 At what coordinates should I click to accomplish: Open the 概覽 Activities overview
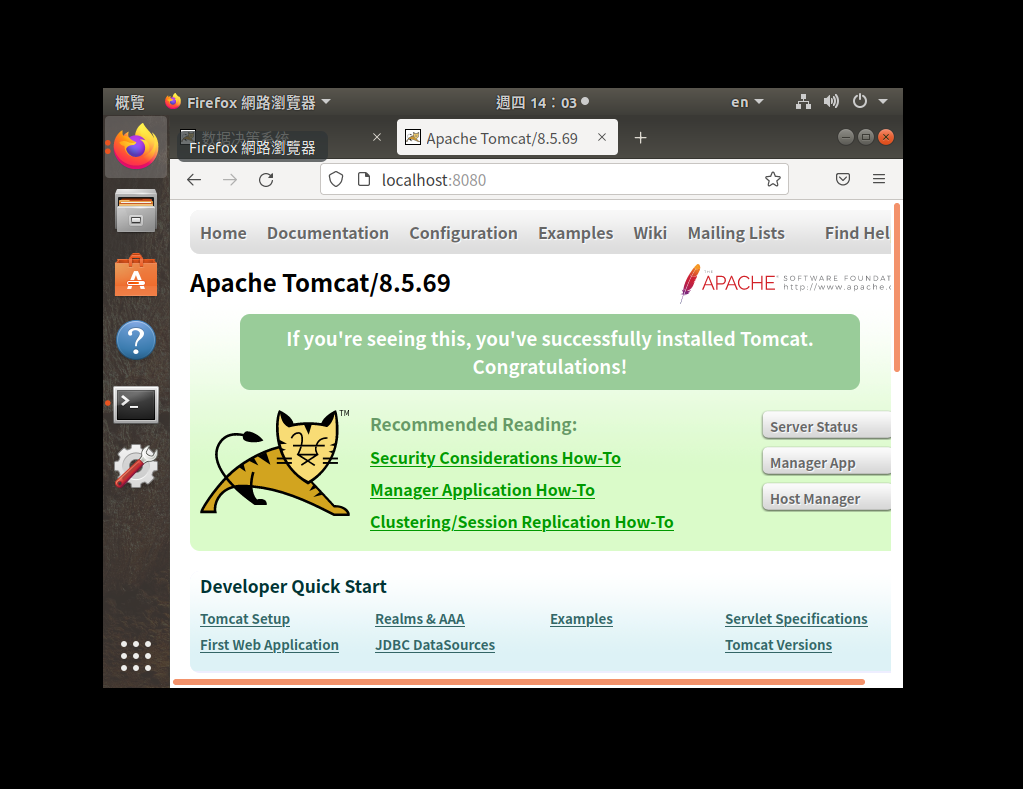point(129,101)
